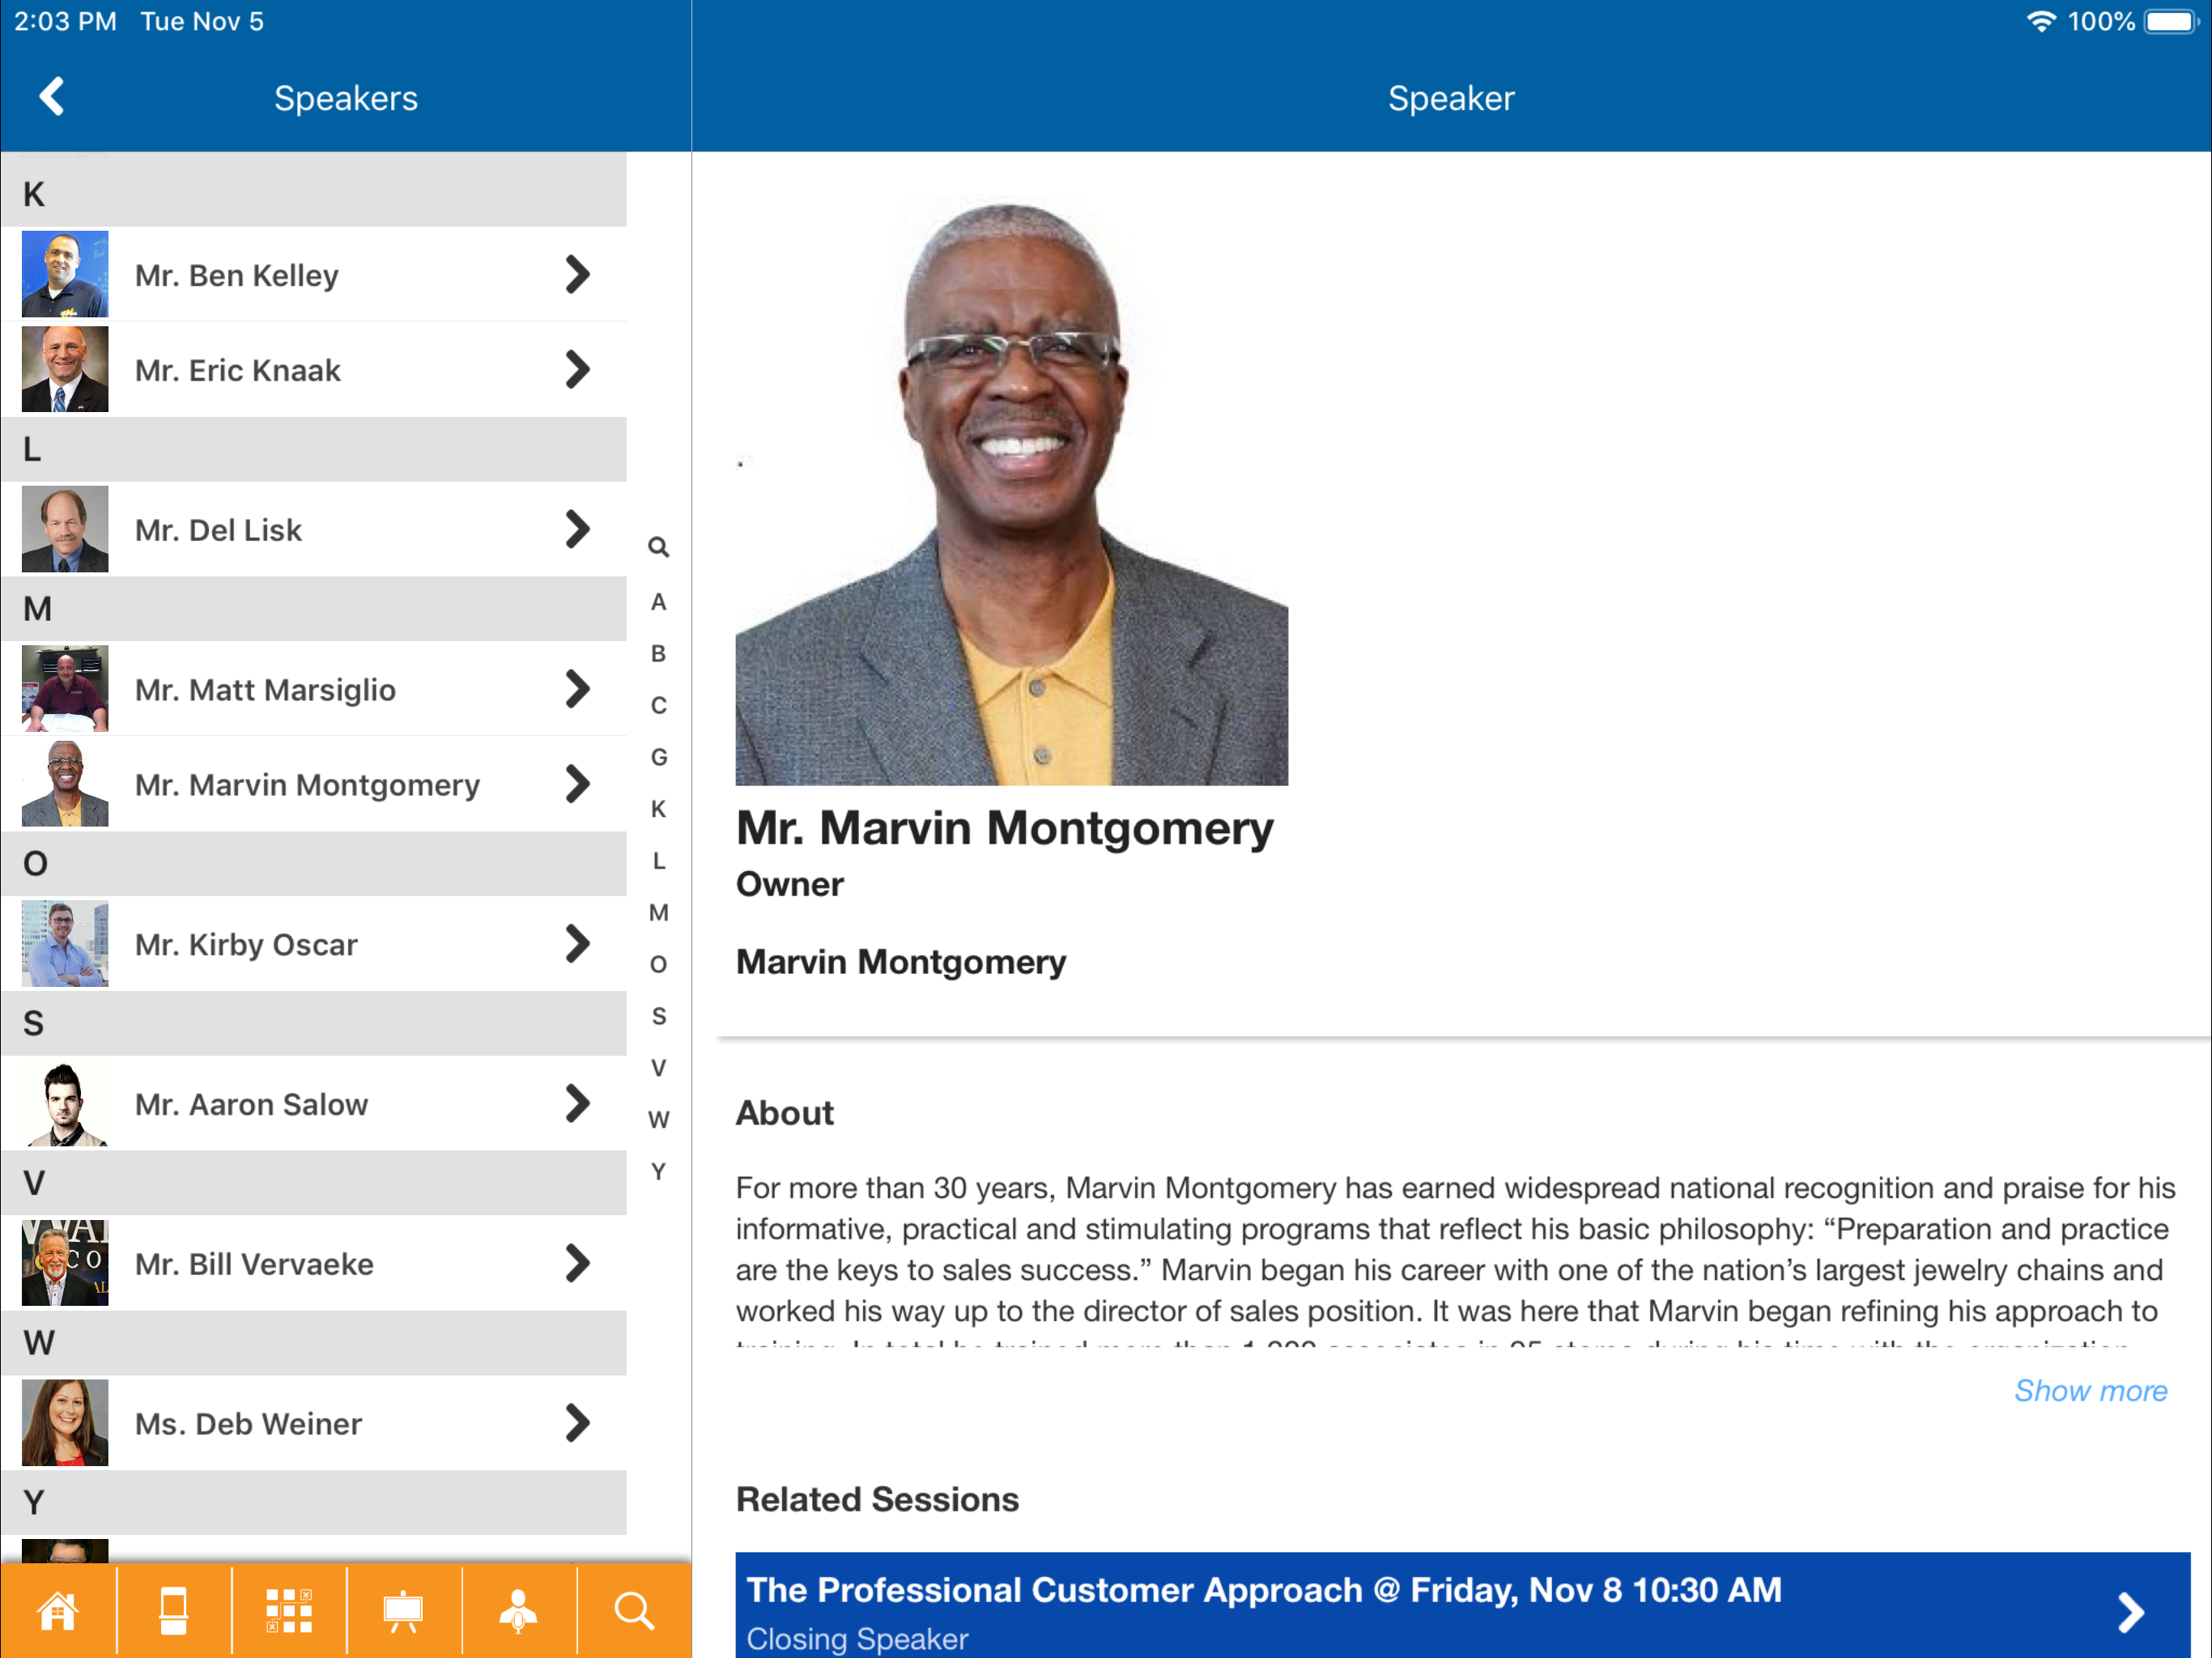Screen dimensions: 2212x1658
Task: Select the name Mr. Bill Vervaeke
Action: coord(254,1264)
